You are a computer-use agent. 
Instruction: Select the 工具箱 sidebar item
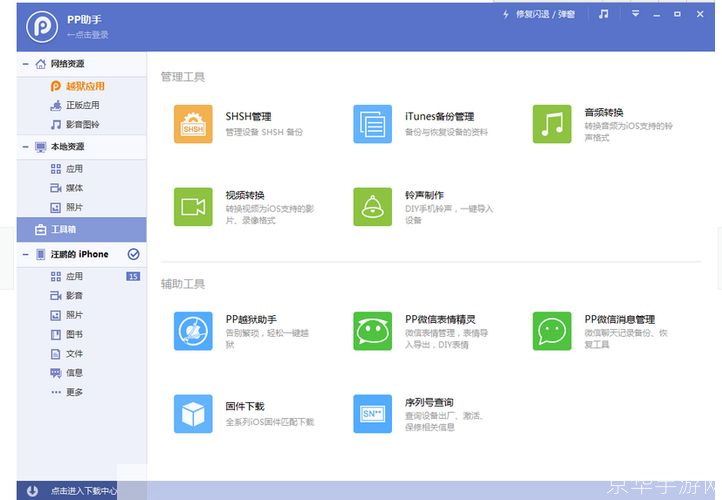(82, 229)
